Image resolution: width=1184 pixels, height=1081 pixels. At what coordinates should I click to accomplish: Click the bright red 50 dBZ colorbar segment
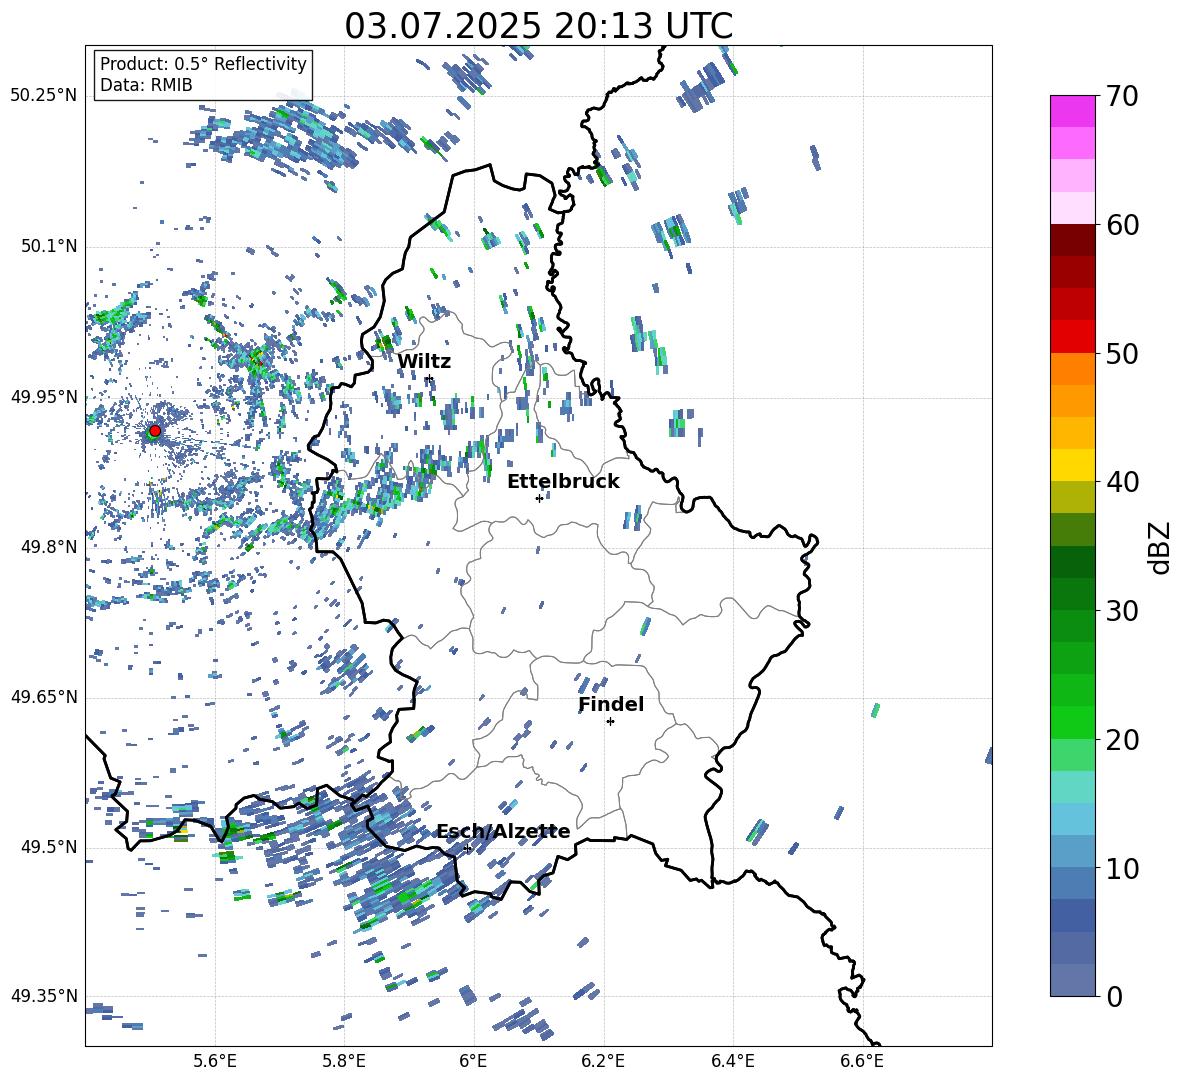pyautogui.click(x=1073, y=337)
